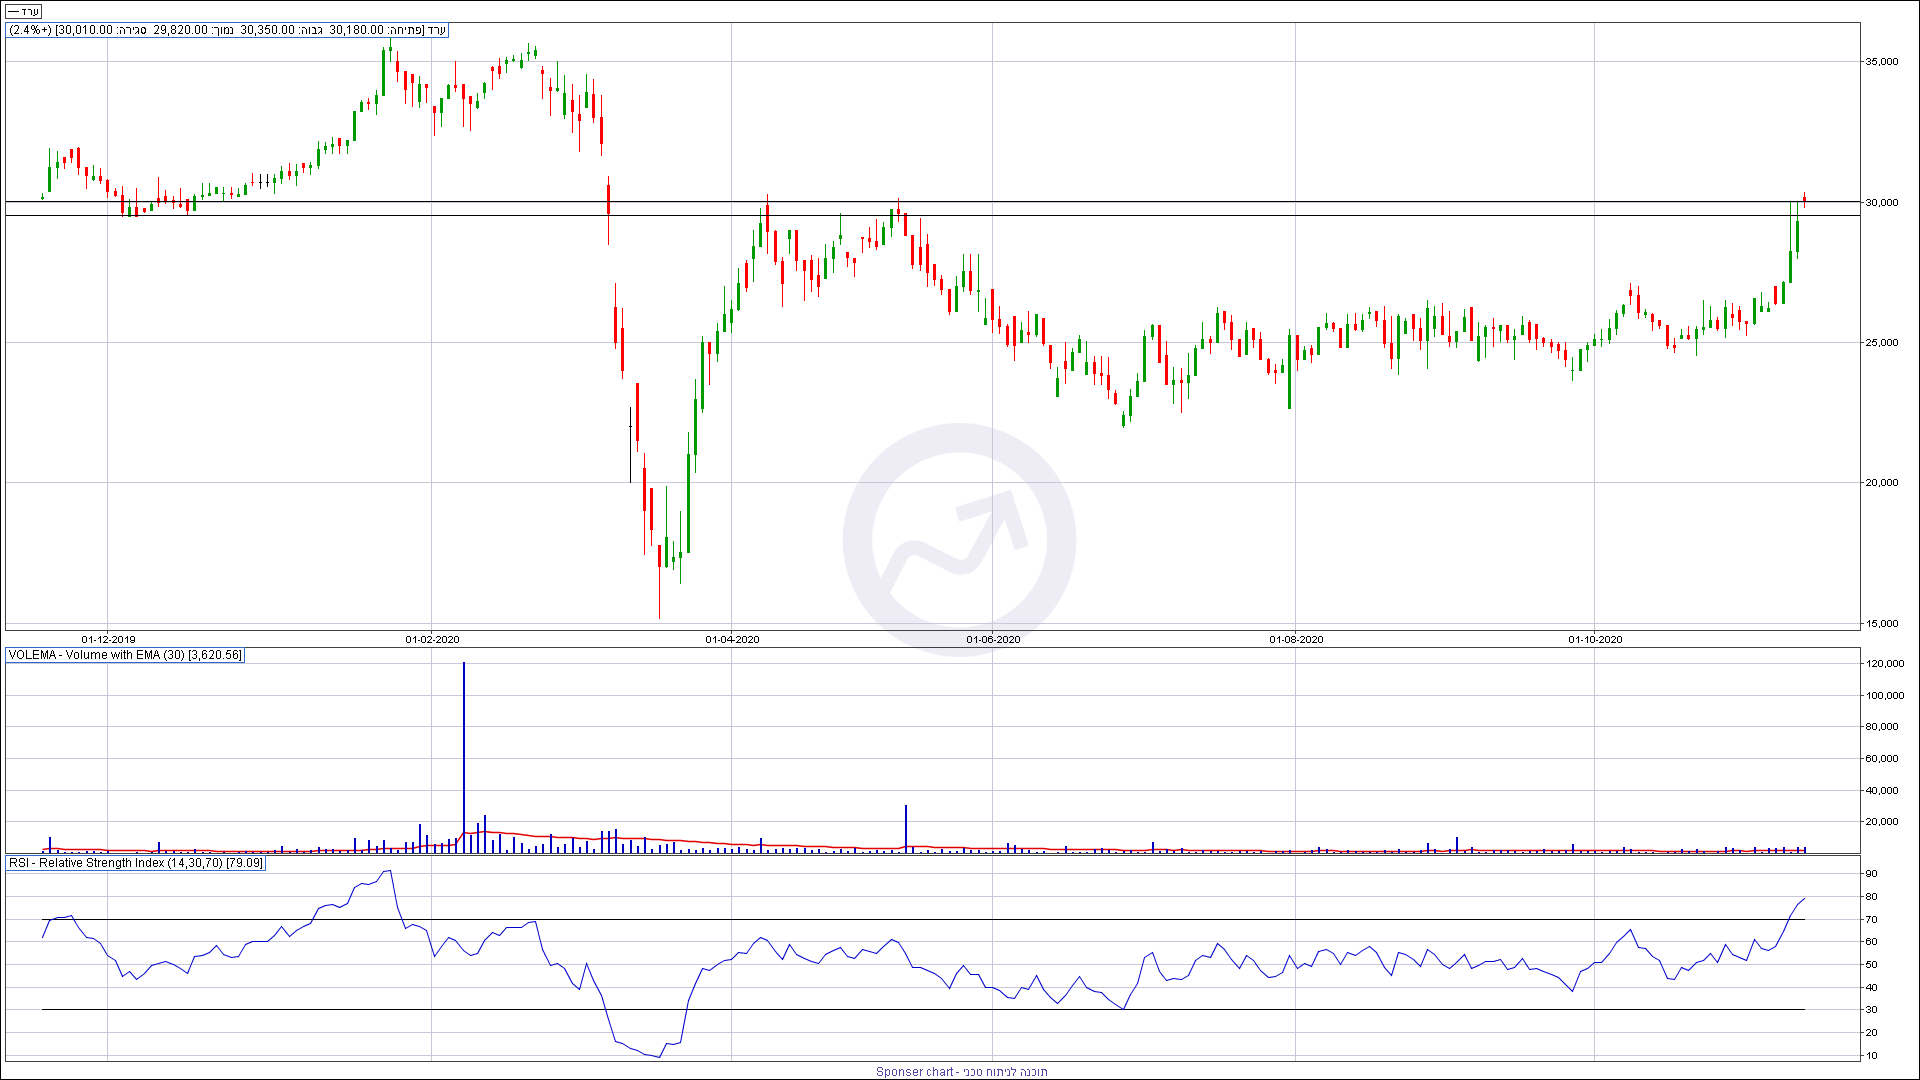Click the ערד legend box at top-left
1920x1080 pixels.
[x=24, y=12]
